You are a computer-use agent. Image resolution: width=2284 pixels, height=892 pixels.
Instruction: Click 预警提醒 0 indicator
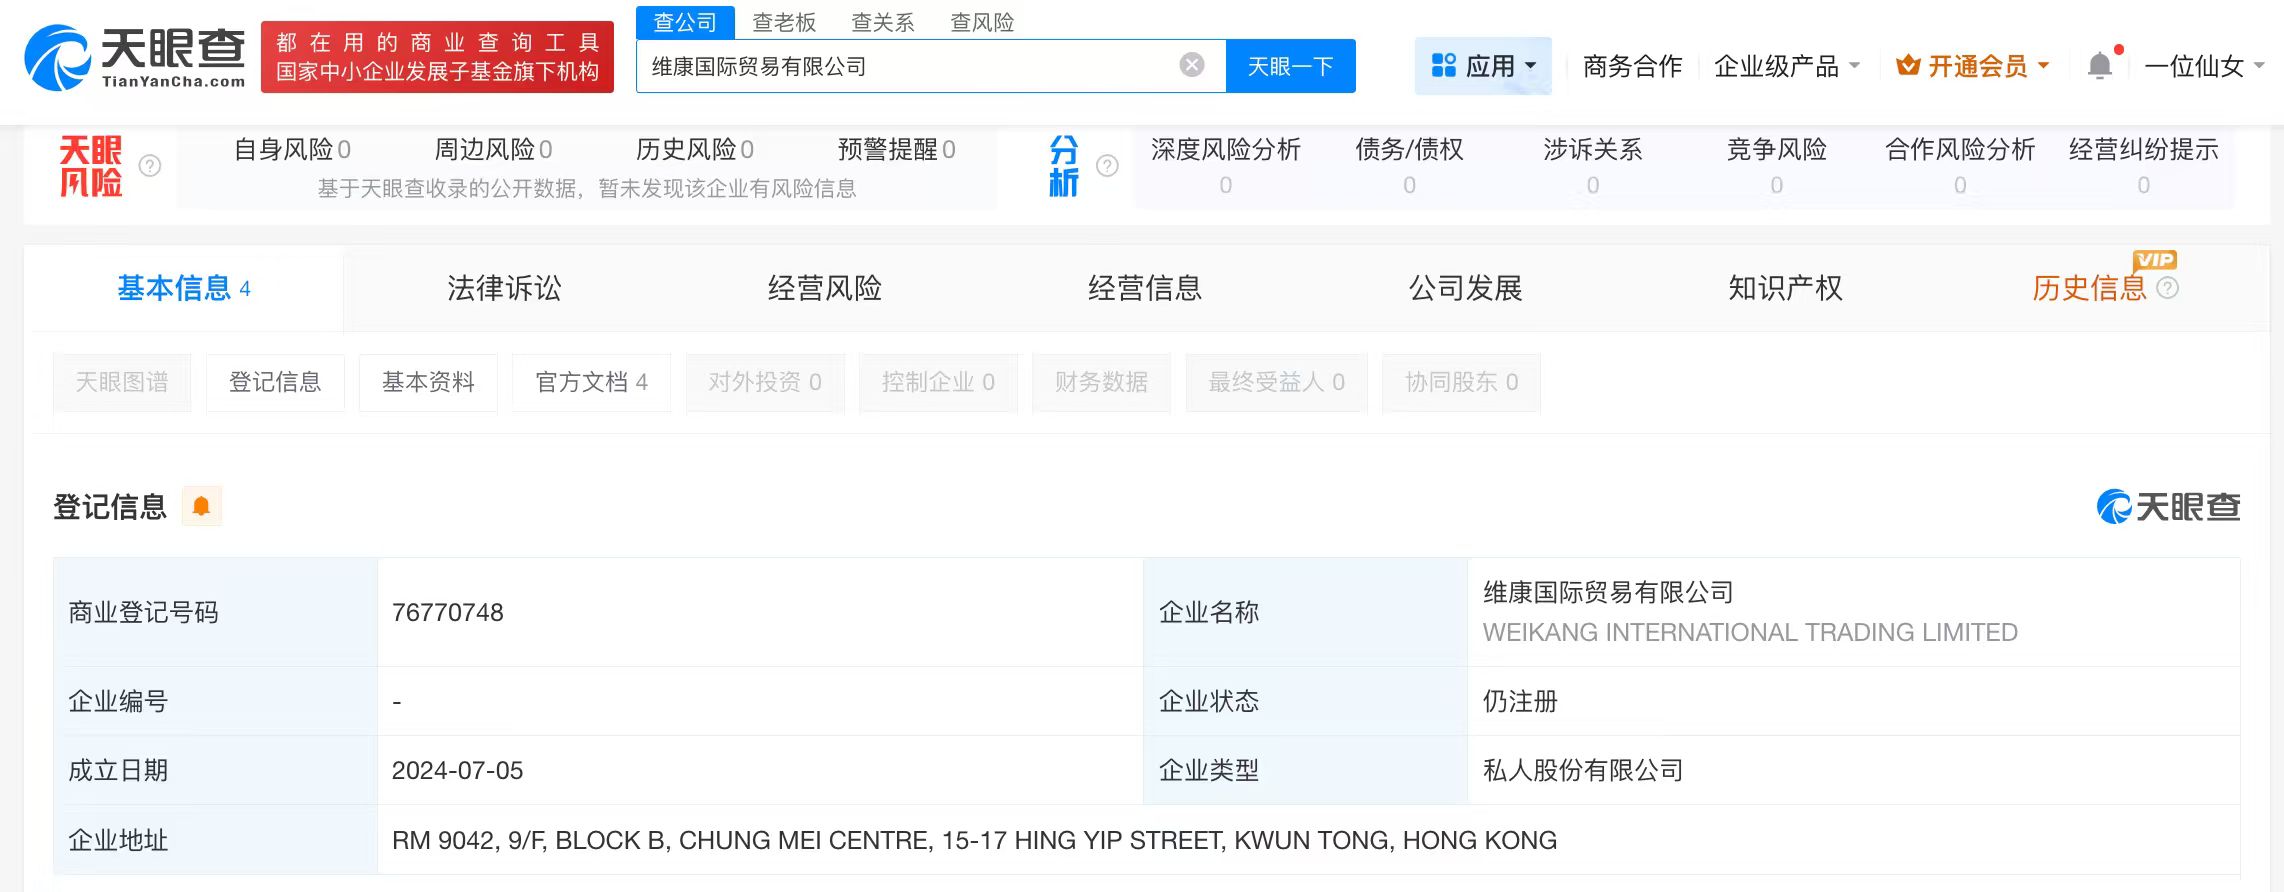coord(897,150)
